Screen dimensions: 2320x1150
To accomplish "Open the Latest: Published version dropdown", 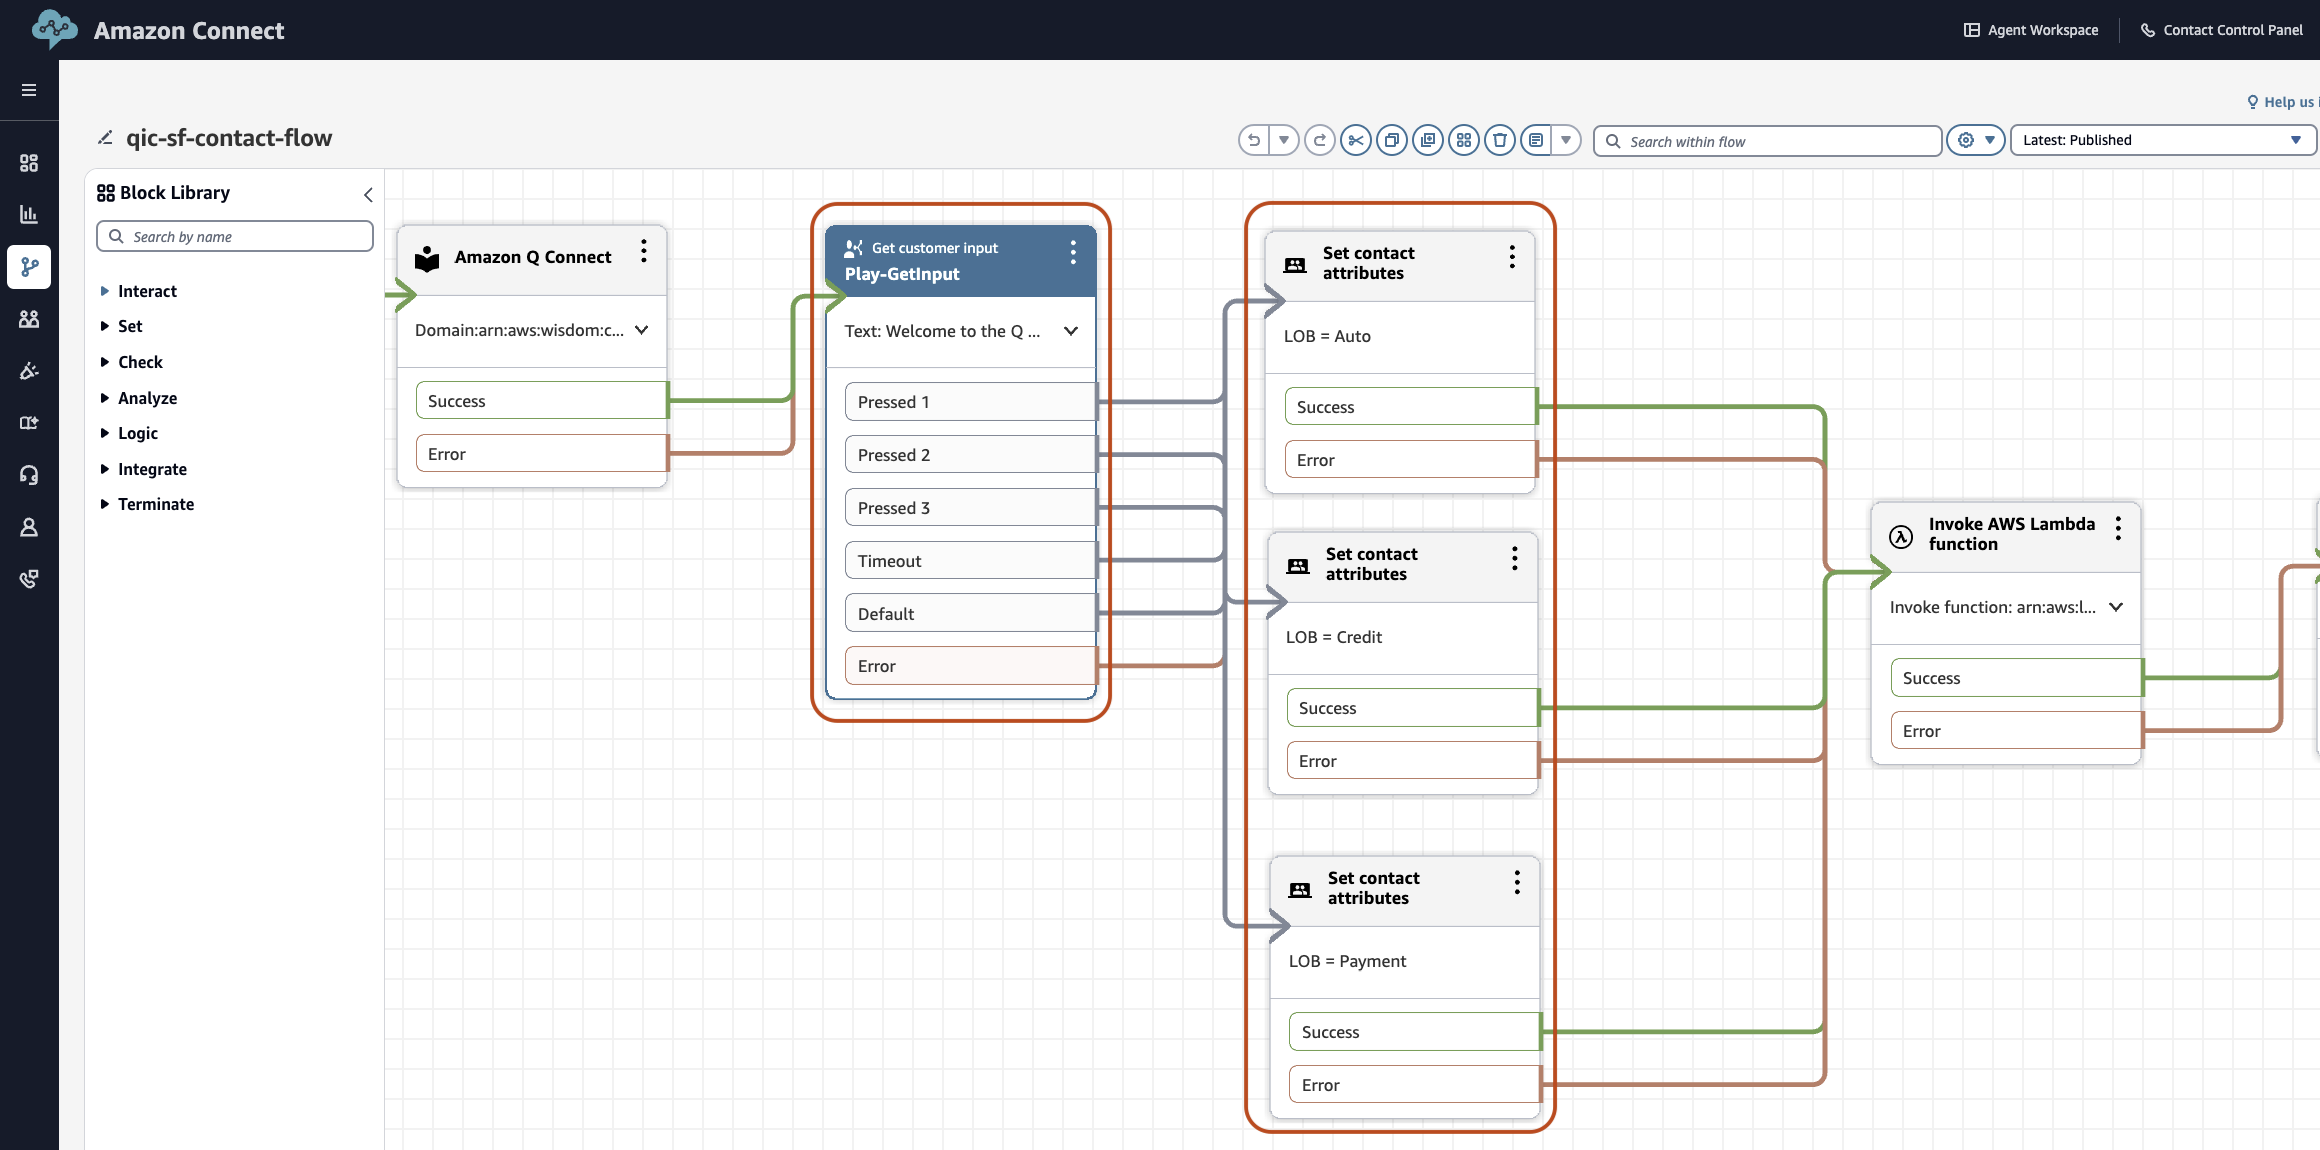I will pos(2161,141).
